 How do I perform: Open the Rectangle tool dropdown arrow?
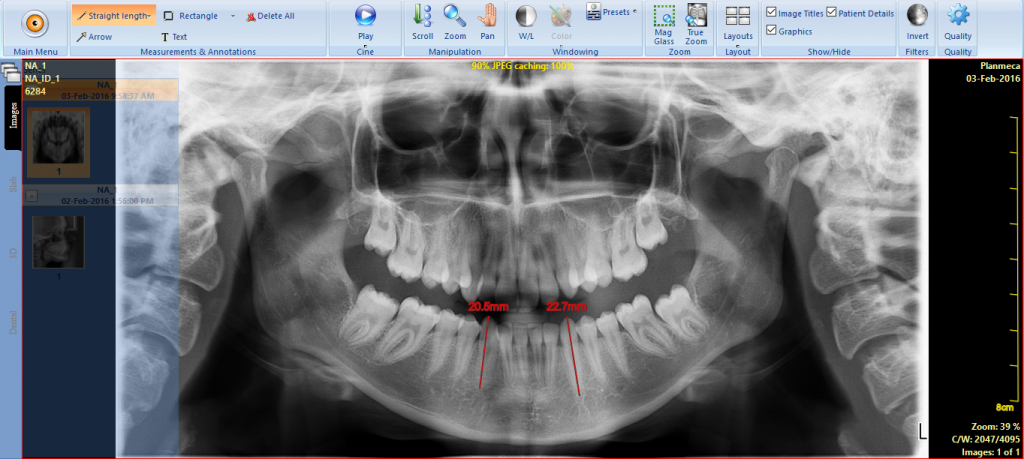pos(233,16)
